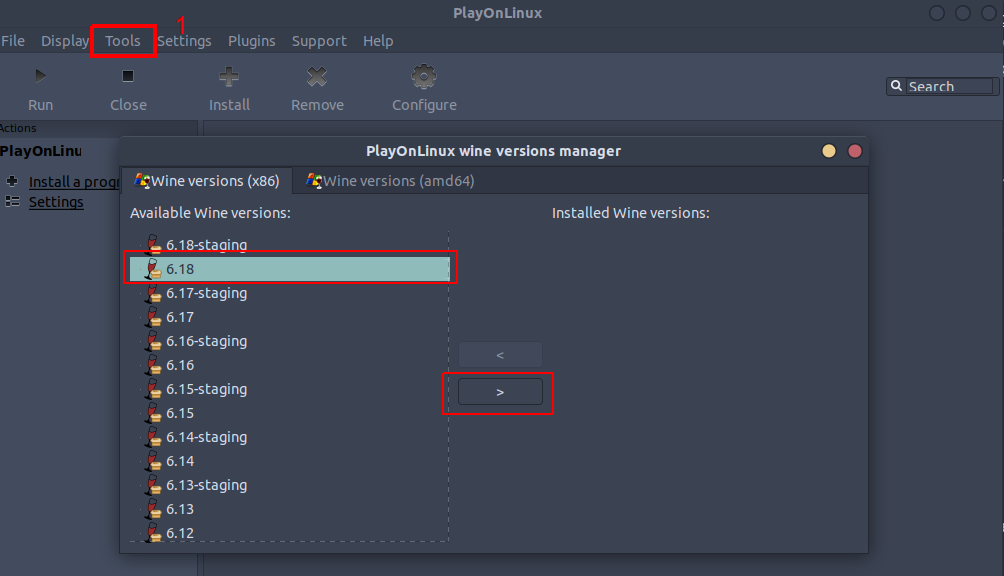Close the wine versions manager dialog

pyautogui.click(x=855, y=151)
